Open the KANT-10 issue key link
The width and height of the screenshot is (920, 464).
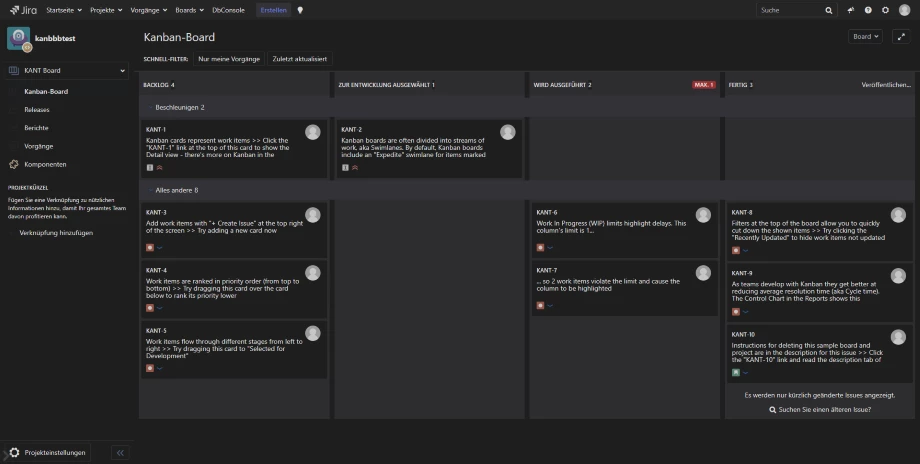point(743,334)
